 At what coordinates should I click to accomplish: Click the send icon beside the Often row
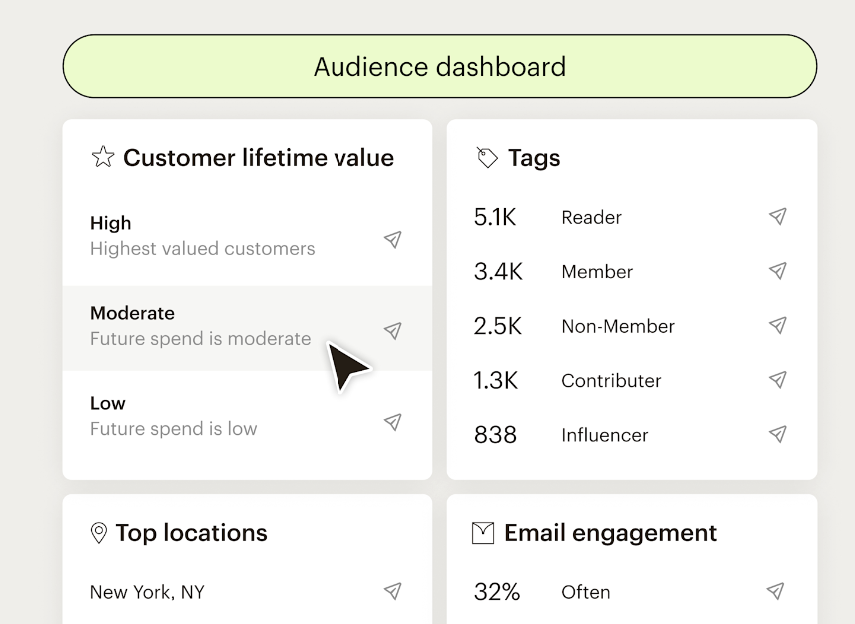tap(777, 591)
